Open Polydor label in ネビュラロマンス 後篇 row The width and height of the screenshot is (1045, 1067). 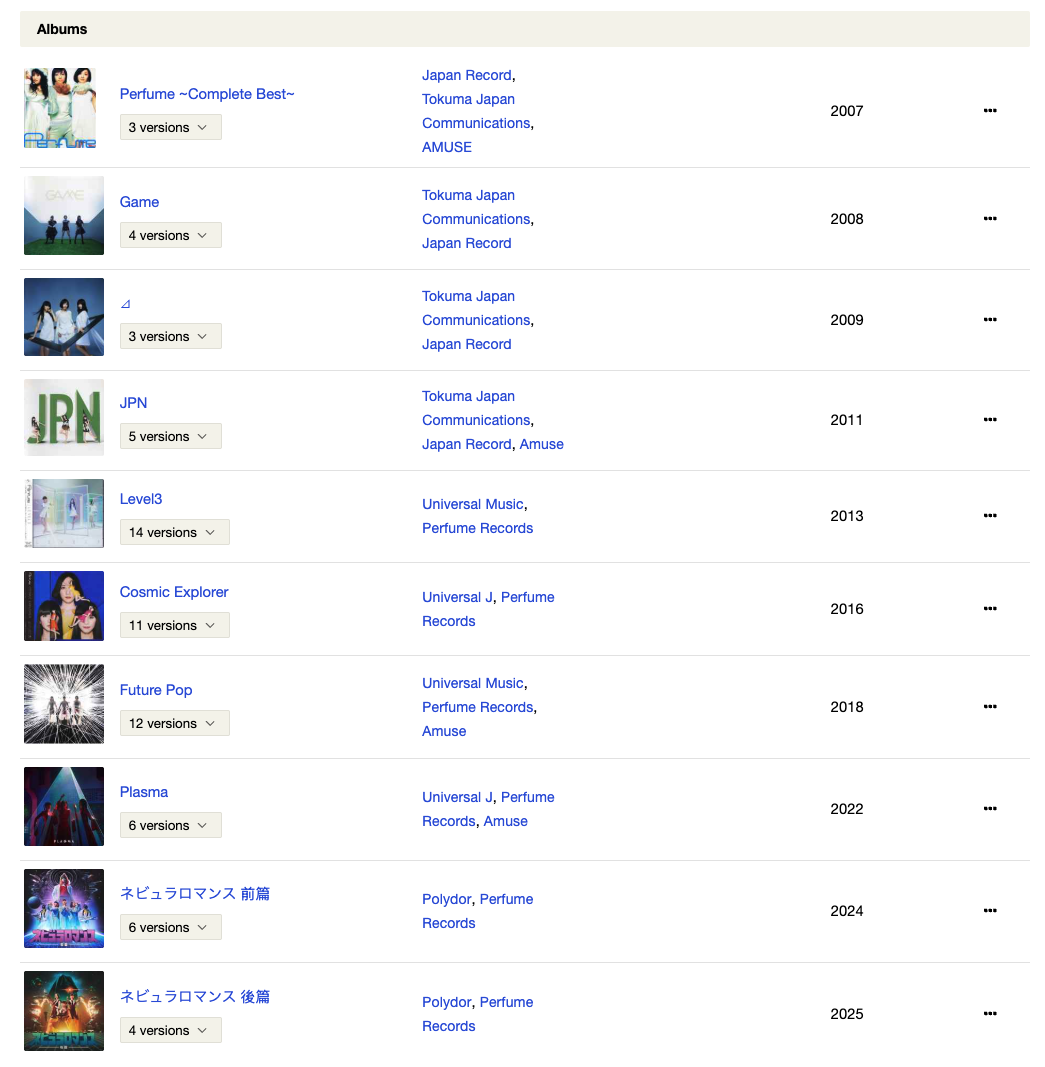446,1002
